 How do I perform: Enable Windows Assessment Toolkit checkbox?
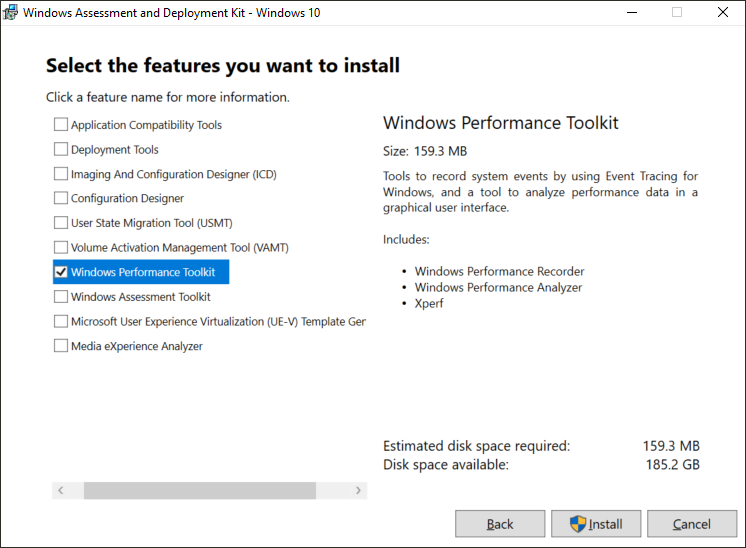click(61, 297)
